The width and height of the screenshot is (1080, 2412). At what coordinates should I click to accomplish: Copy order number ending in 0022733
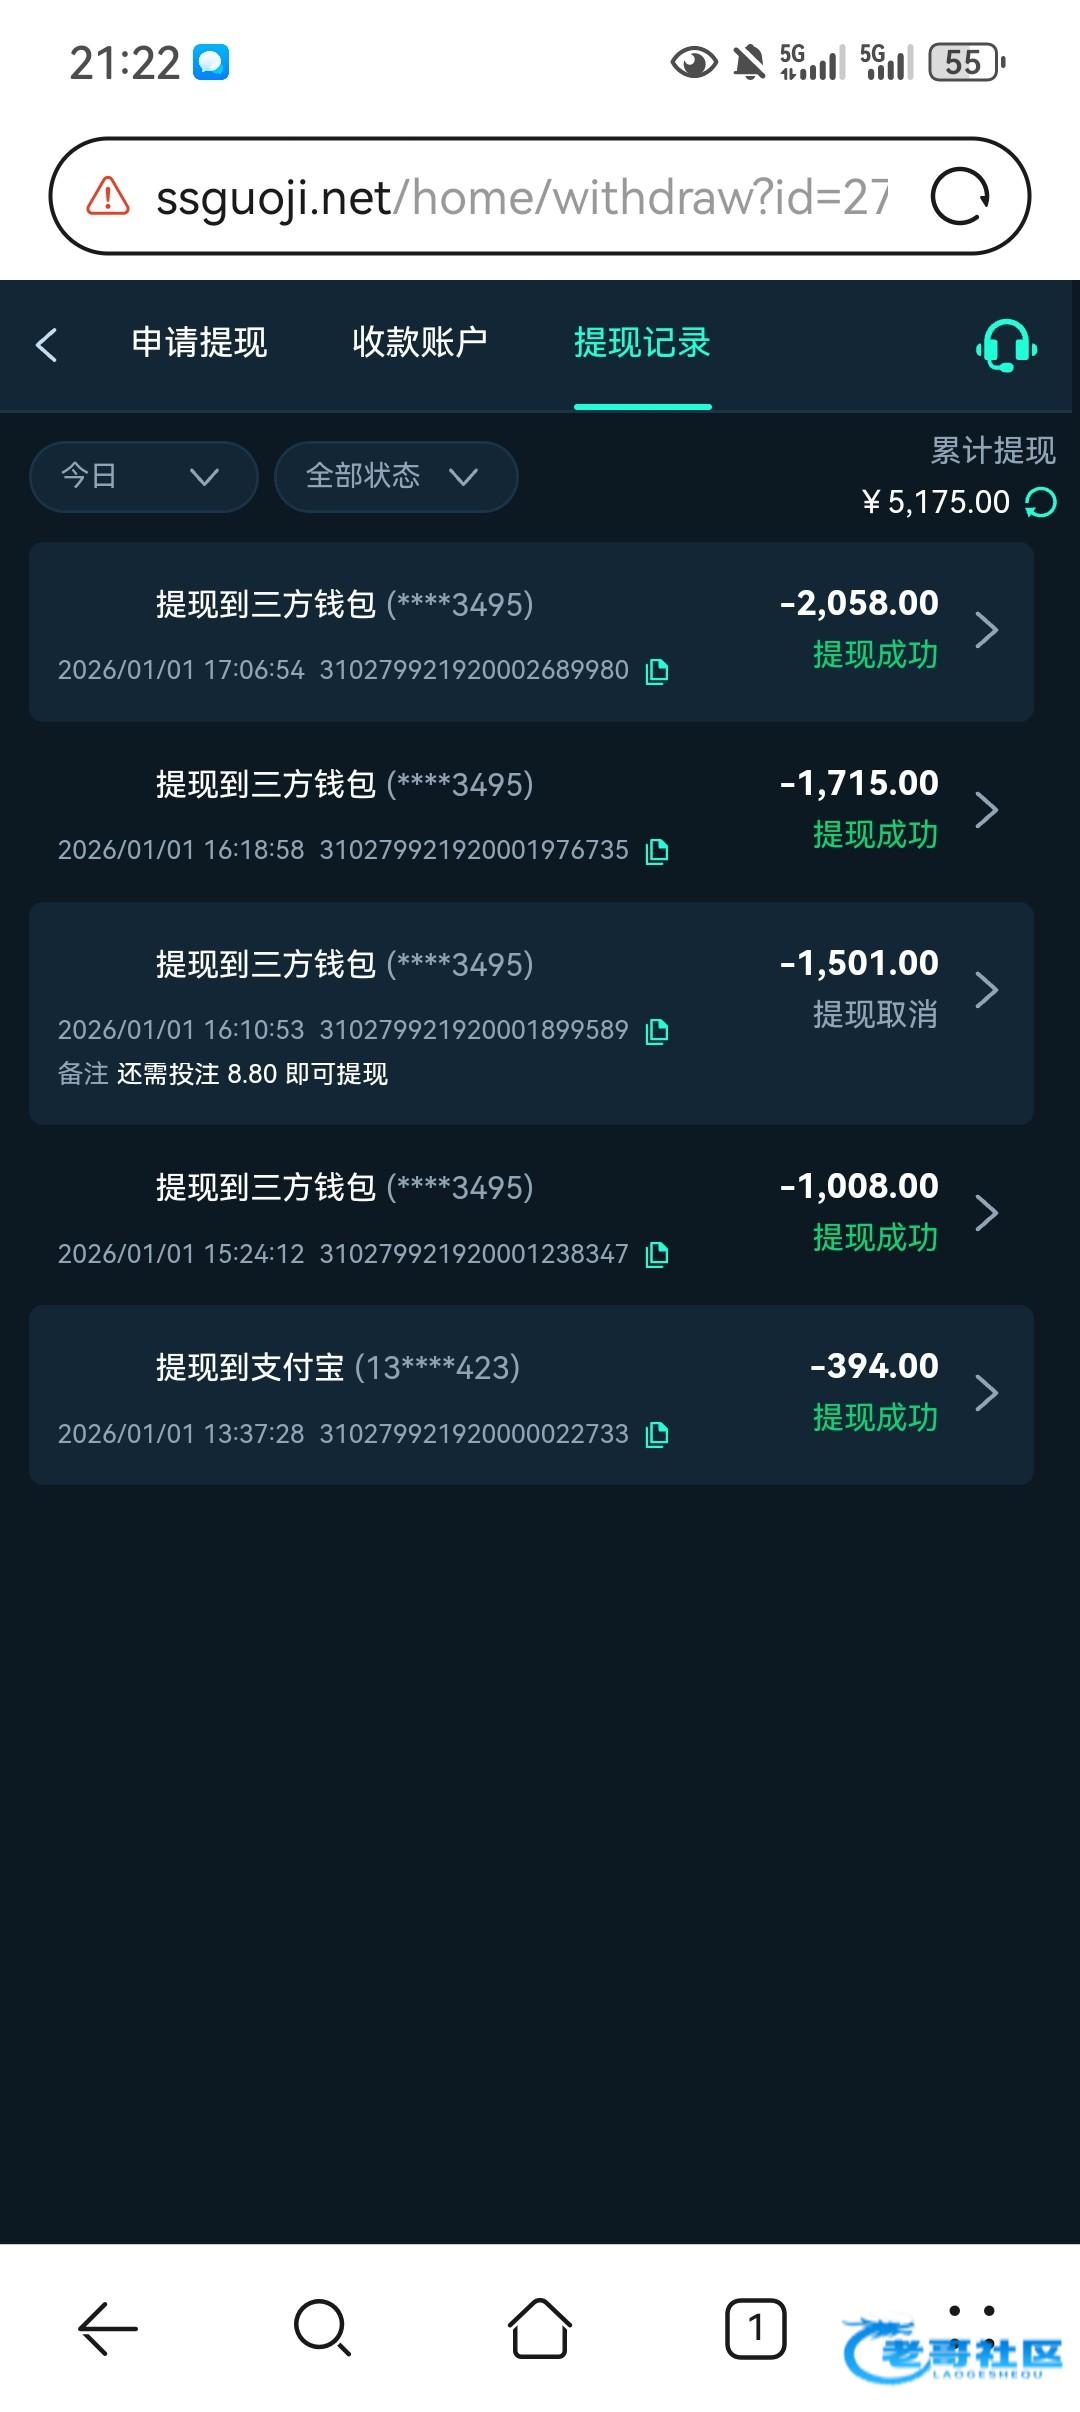pos(657,1434)
